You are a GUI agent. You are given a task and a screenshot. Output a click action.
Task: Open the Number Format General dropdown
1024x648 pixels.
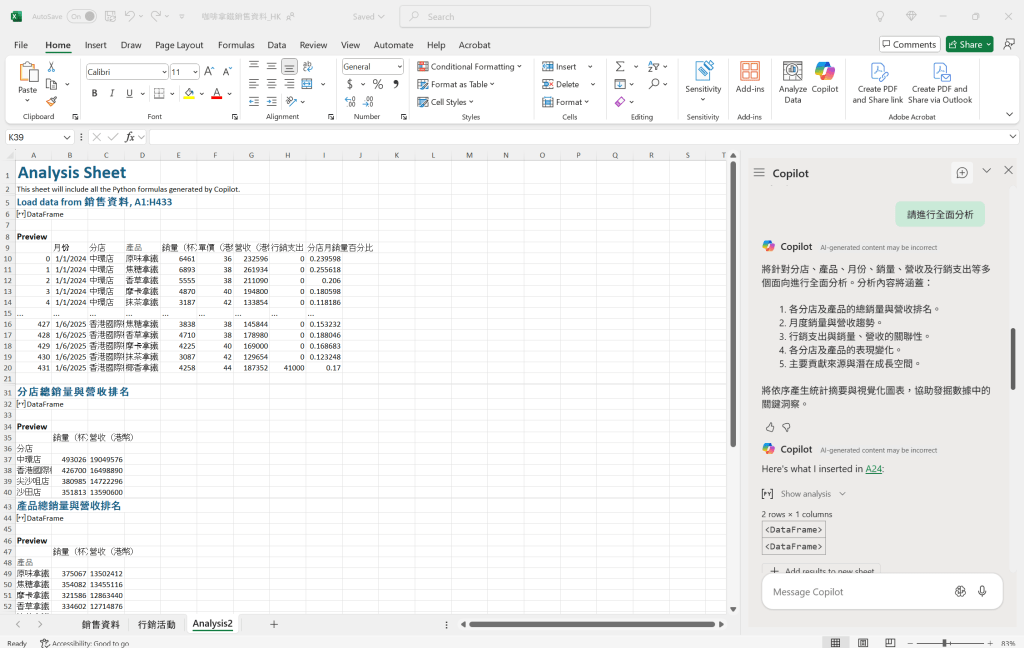(x=400, y=67)
